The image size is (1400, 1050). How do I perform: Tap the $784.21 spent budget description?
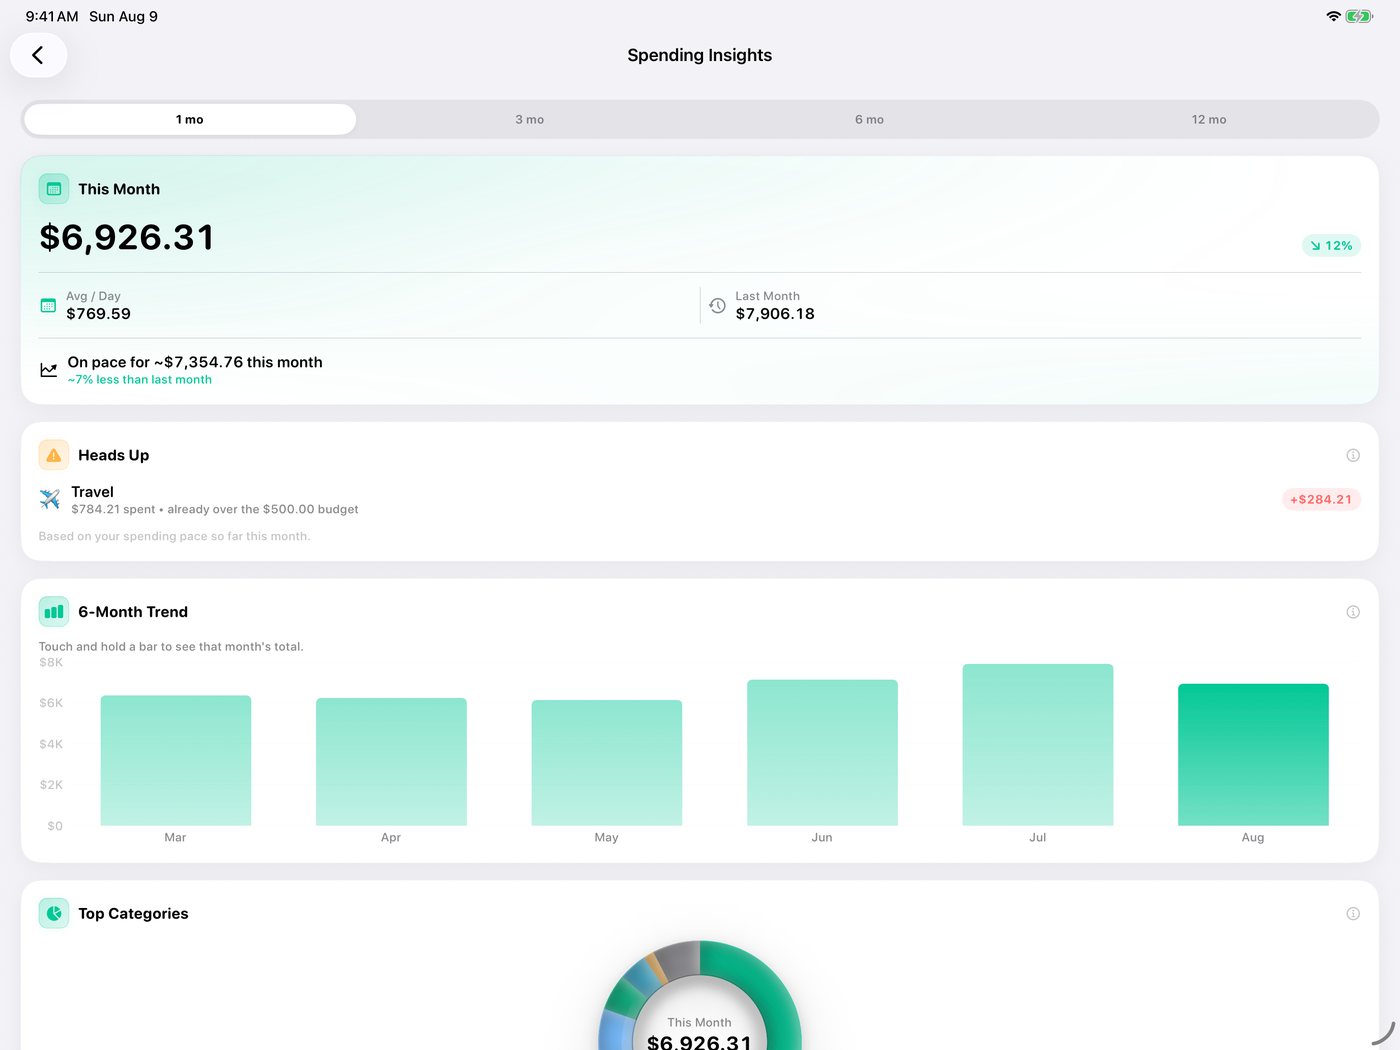click(215, 509)
